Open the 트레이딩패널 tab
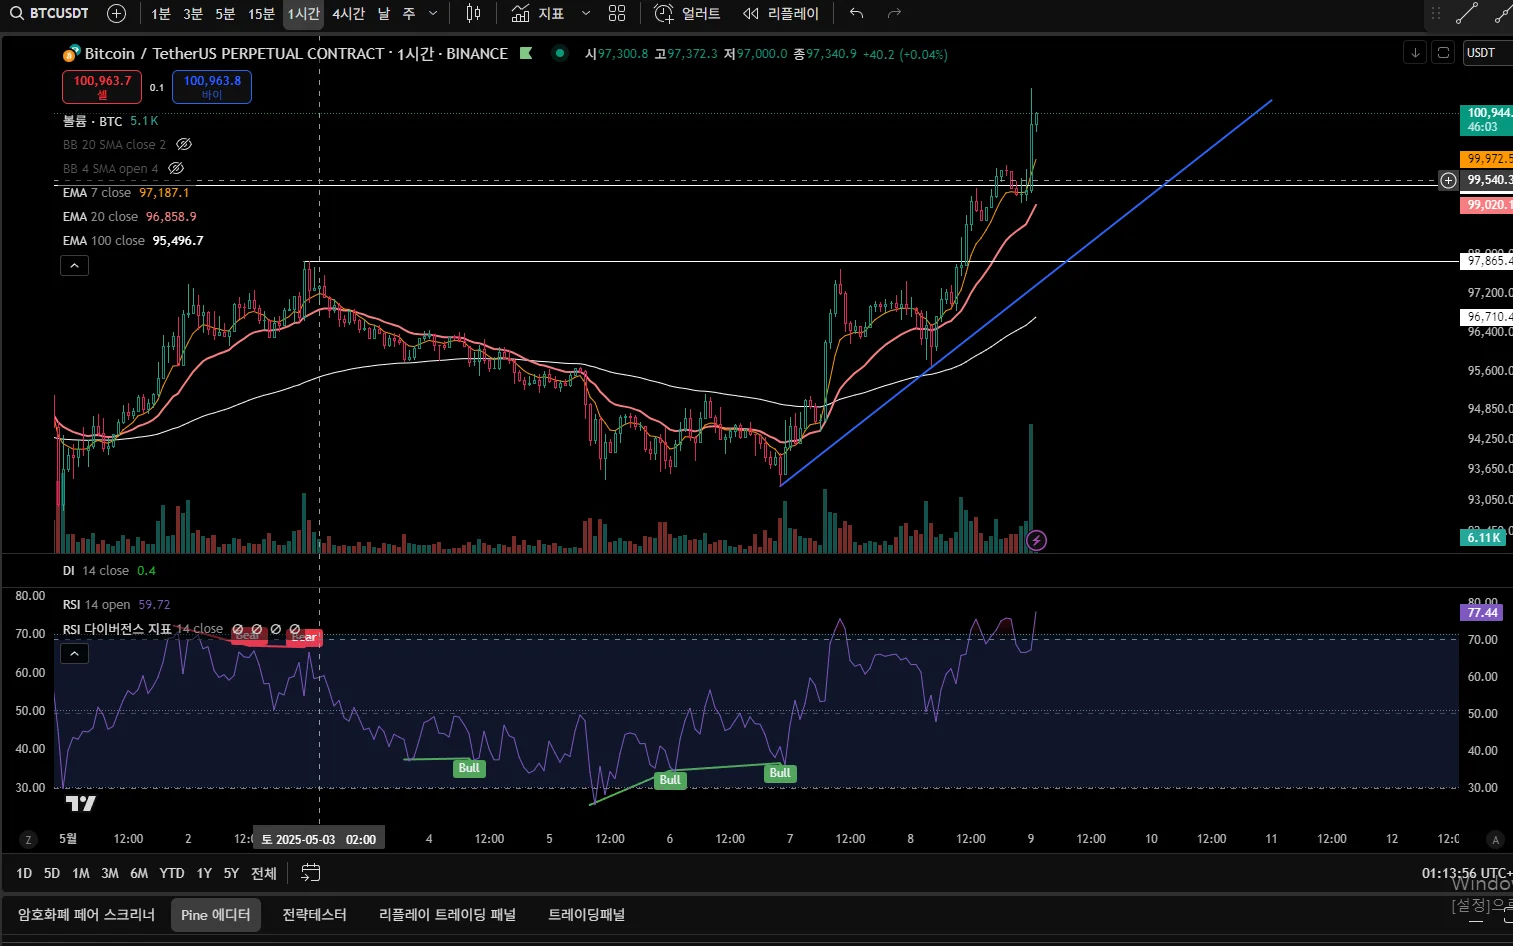This screenshot has height=946, width=1513. tap(587, 915)
